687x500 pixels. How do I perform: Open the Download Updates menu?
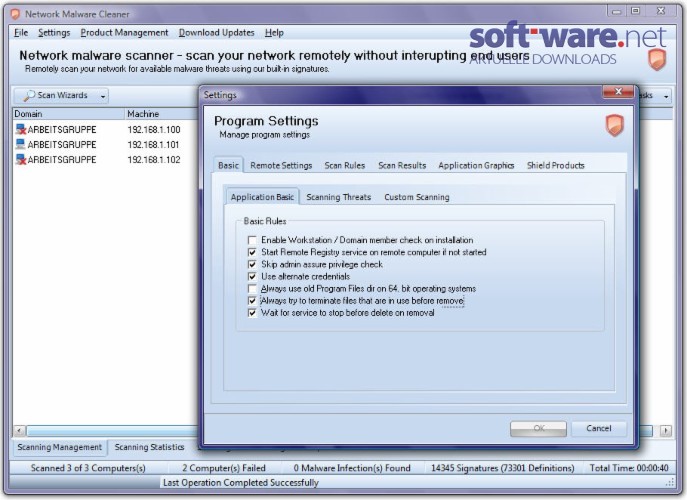coord(216,33)
